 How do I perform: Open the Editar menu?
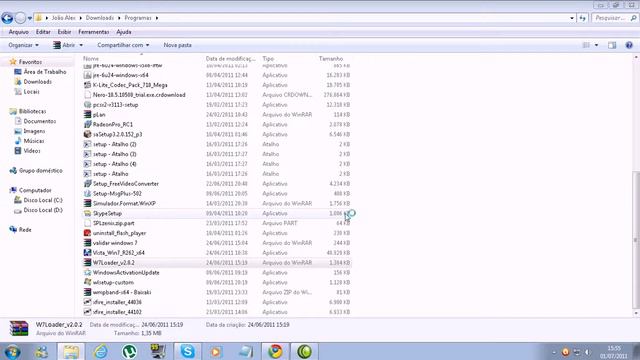coord(43,32)
